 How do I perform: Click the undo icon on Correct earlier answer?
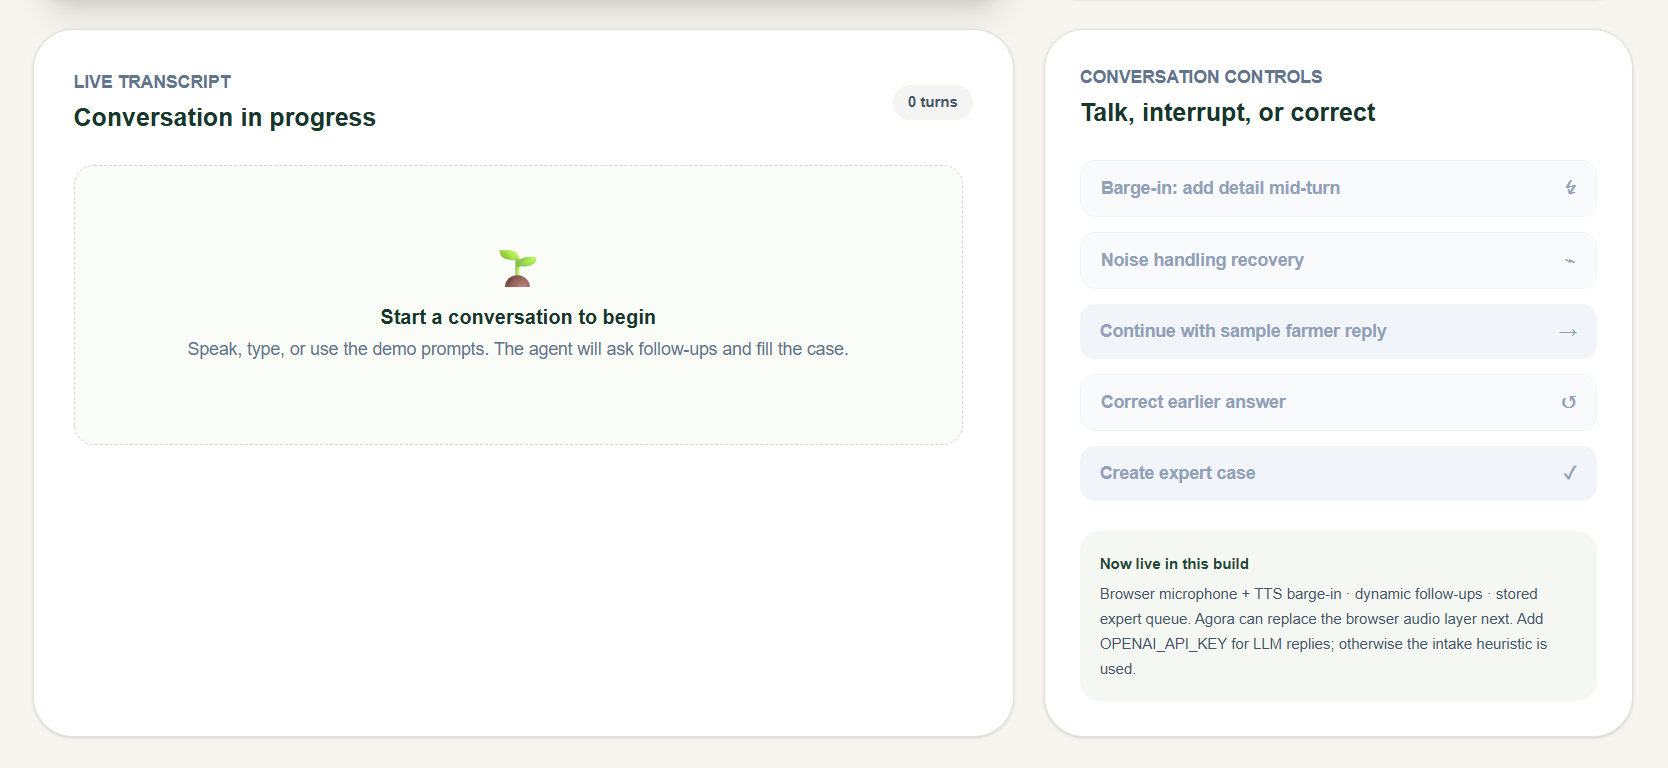coord(1569,402)
